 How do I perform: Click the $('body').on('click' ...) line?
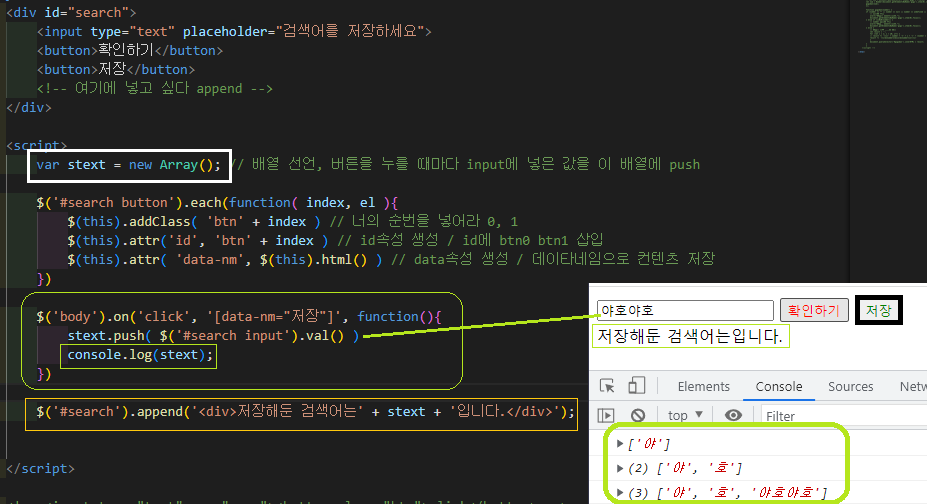coord(238,317)
